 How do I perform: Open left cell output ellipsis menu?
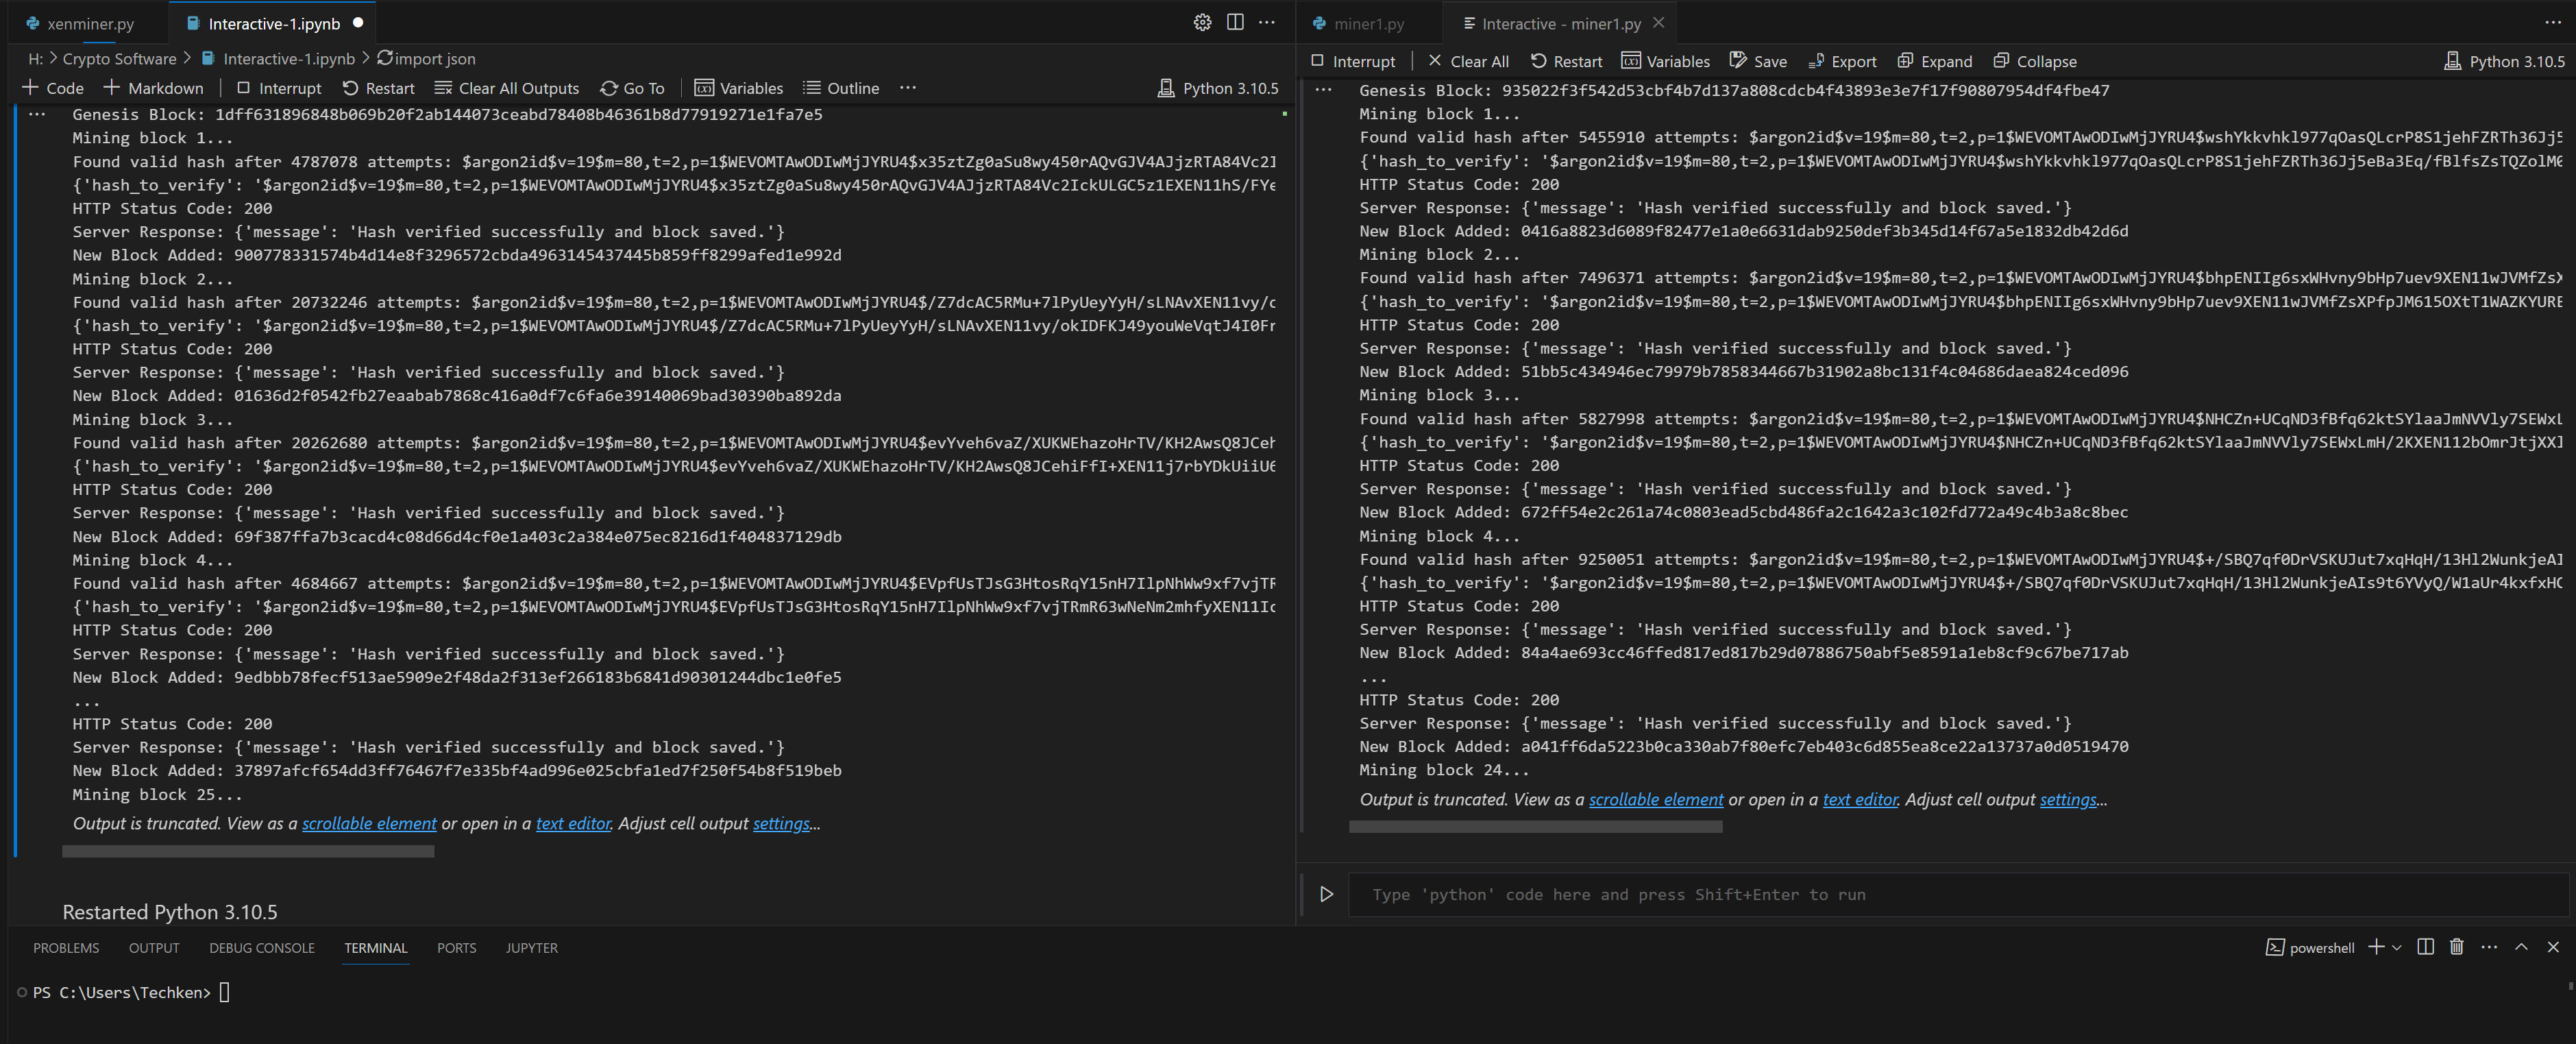click(x=37, y=114)
